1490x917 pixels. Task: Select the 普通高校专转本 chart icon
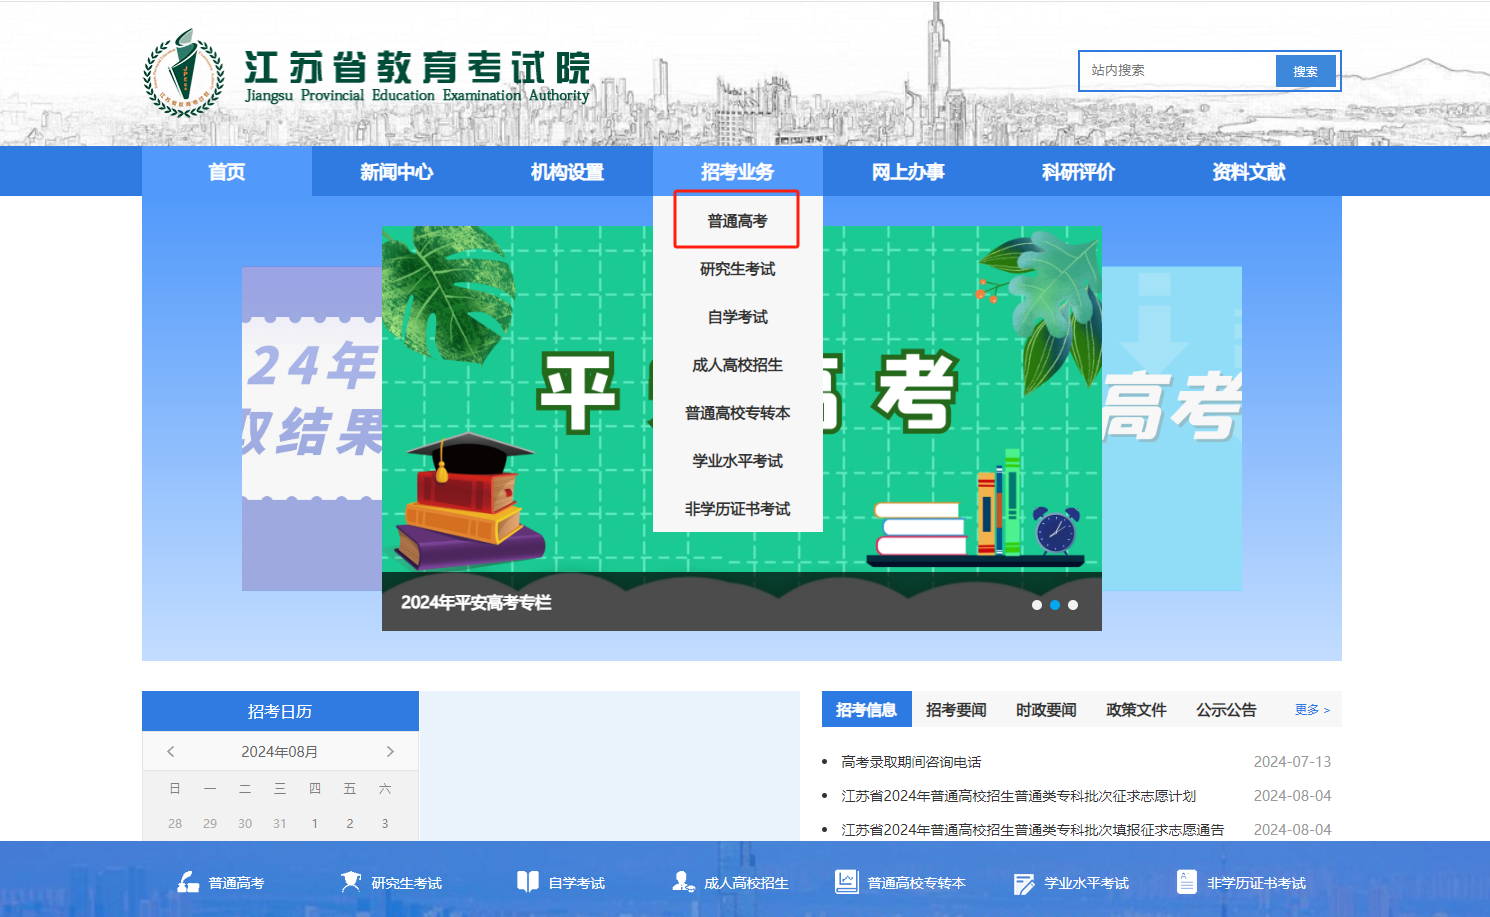coord(846,882)
